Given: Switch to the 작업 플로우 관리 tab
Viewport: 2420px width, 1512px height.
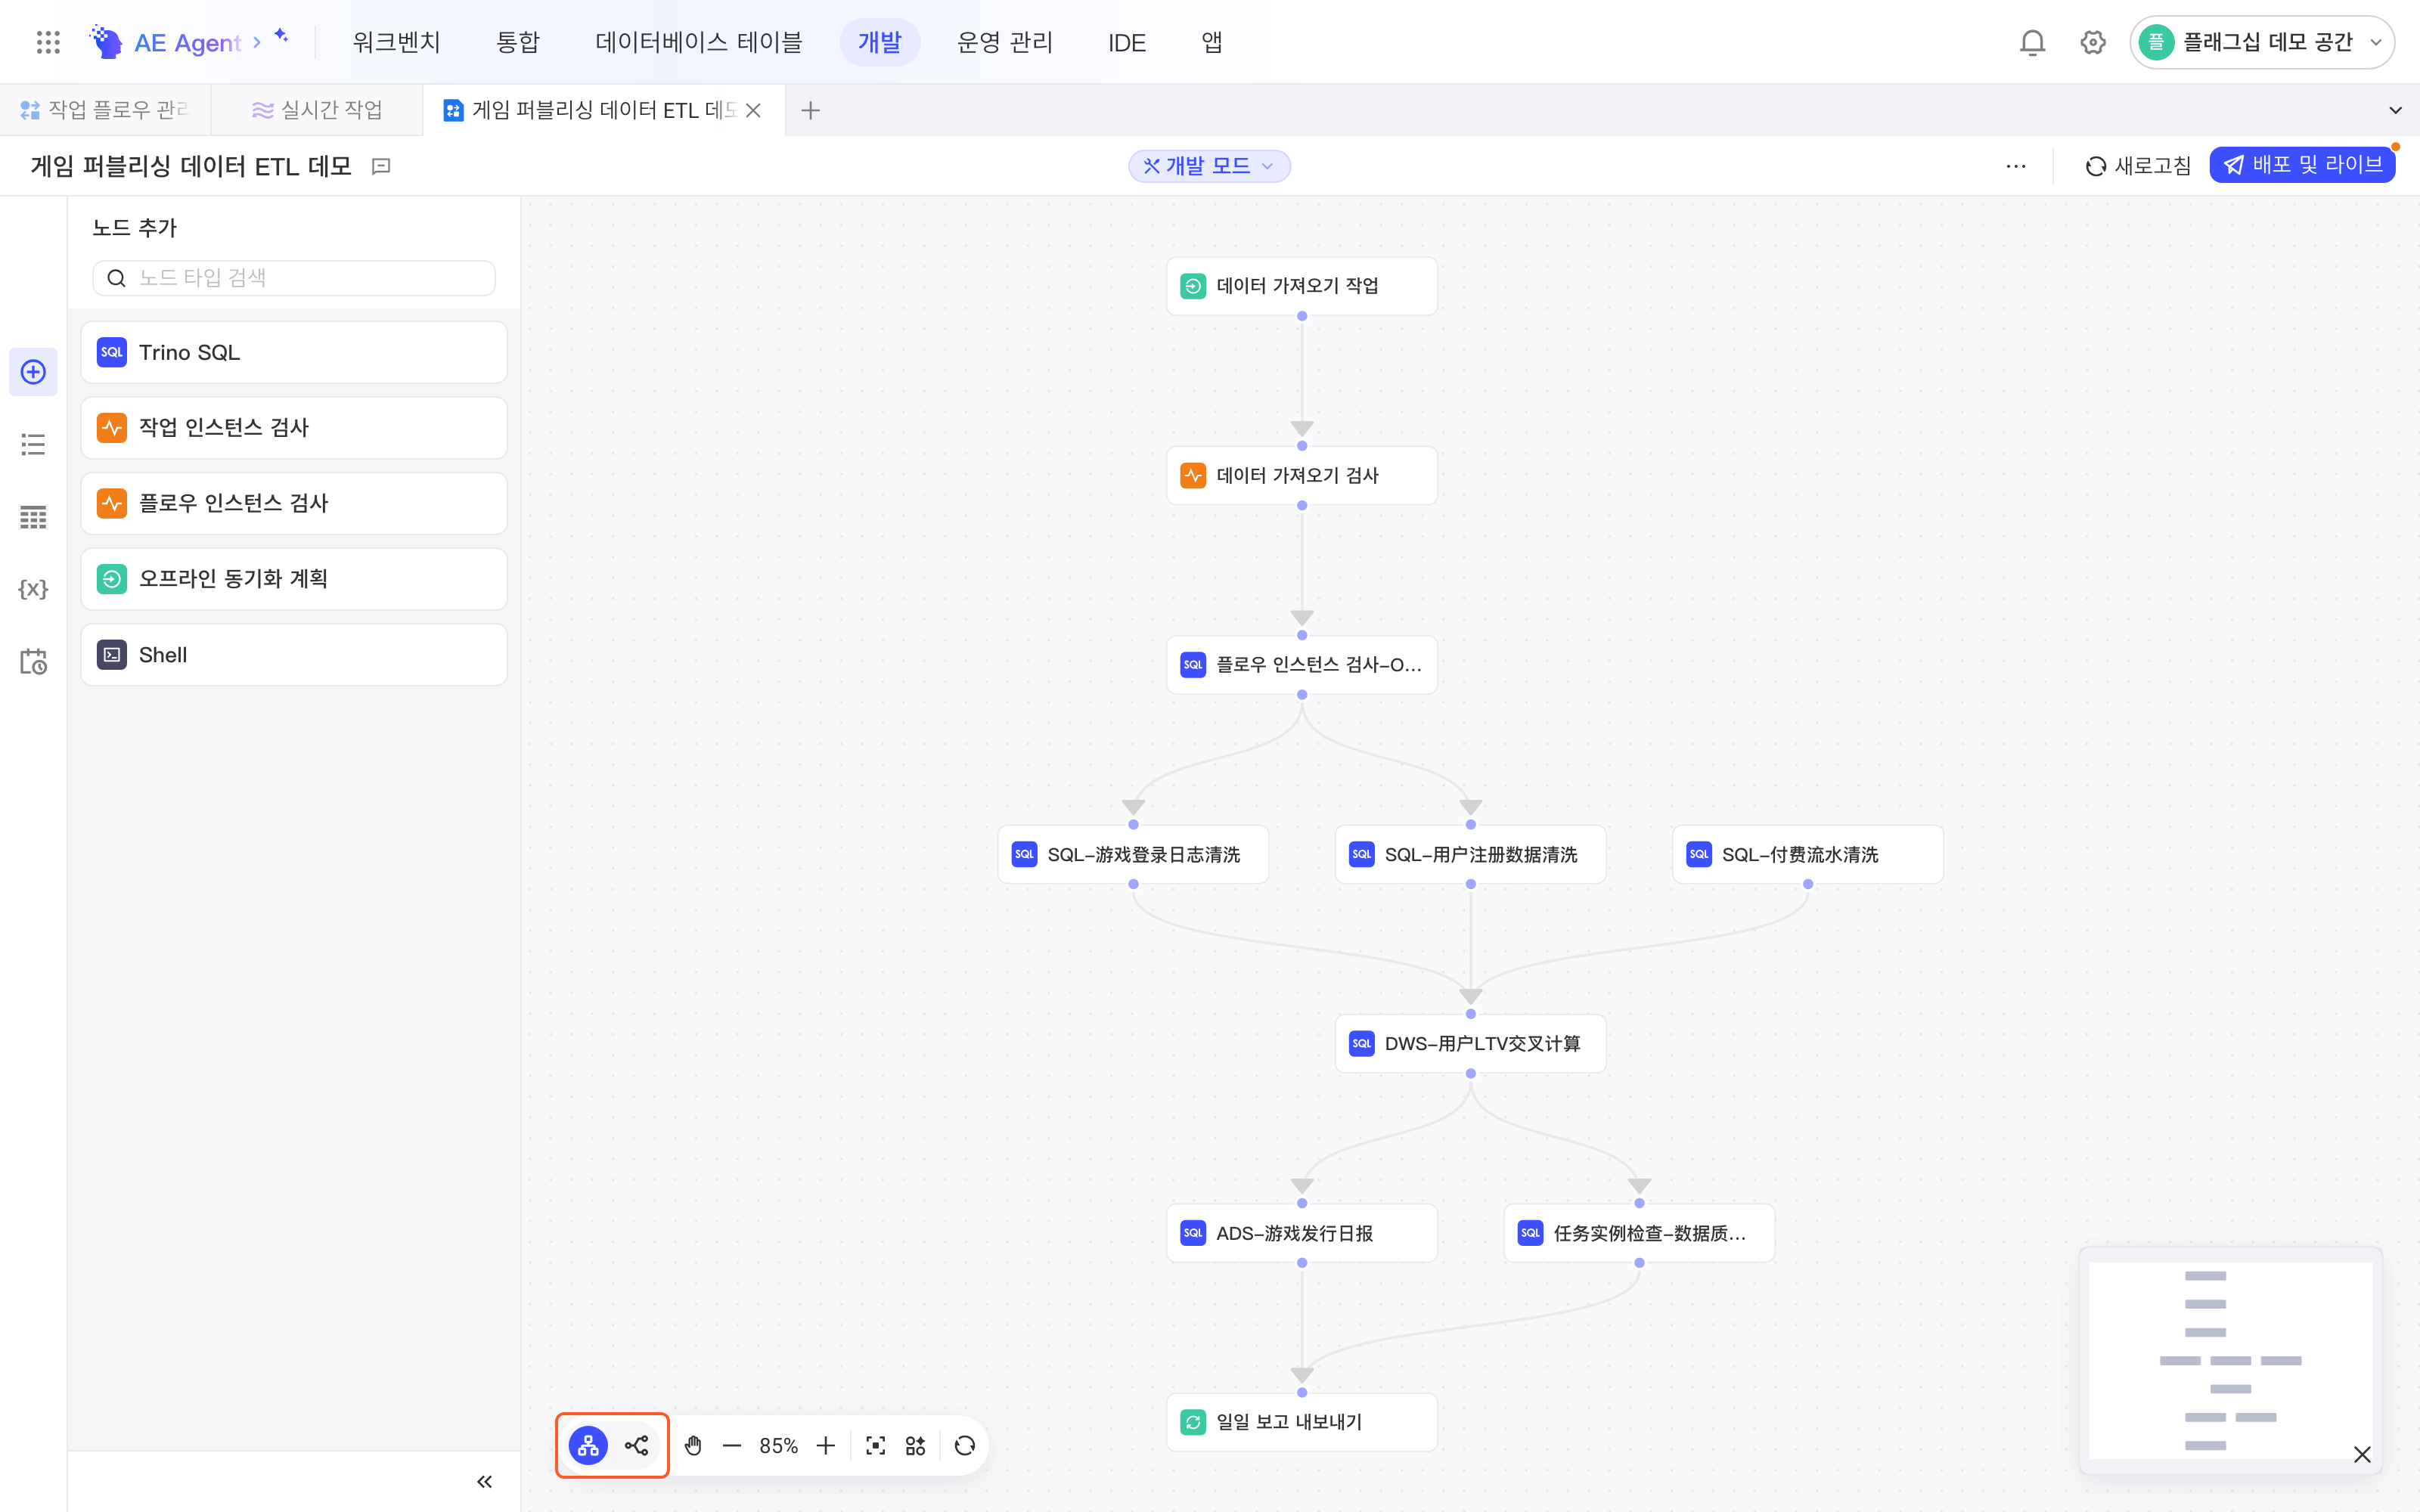Looking at the screenshot, I should (x=105, y=110).
